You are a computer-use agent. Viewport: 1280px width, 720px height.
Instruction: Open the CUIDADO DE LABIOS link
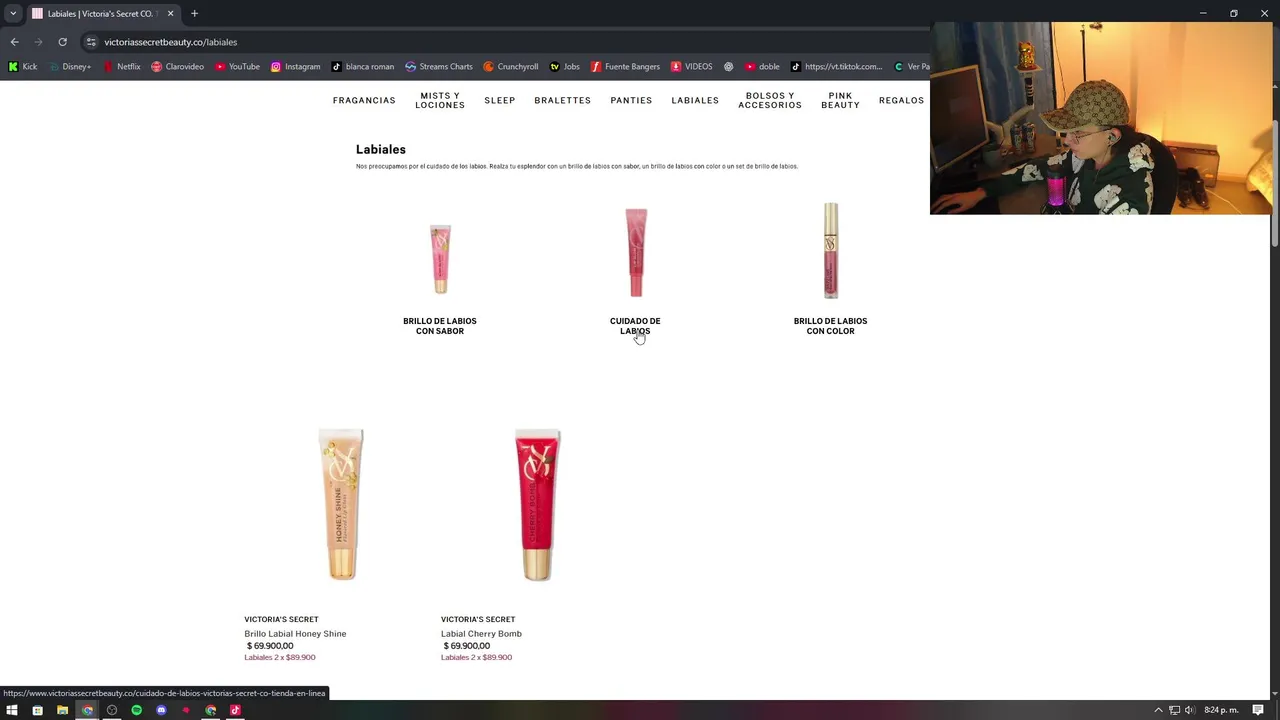(635, 326)
